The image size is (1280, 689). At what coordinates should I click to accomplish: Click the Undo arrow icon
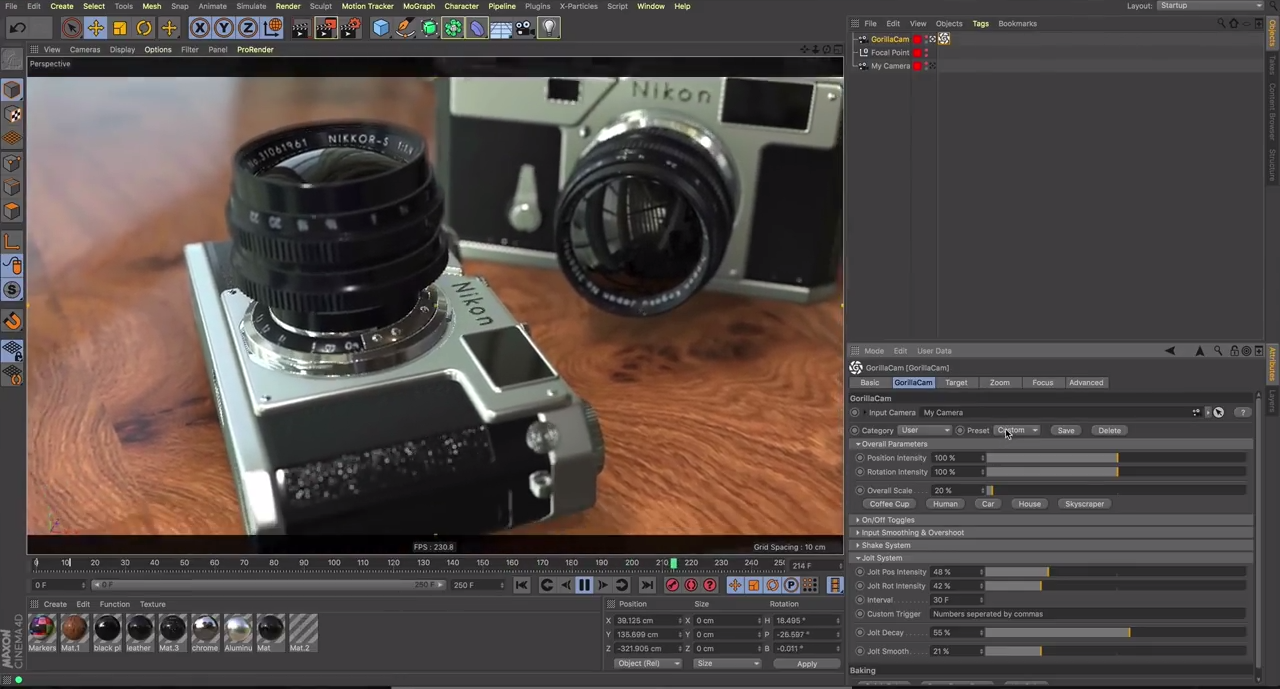click(x=18, y=28)
